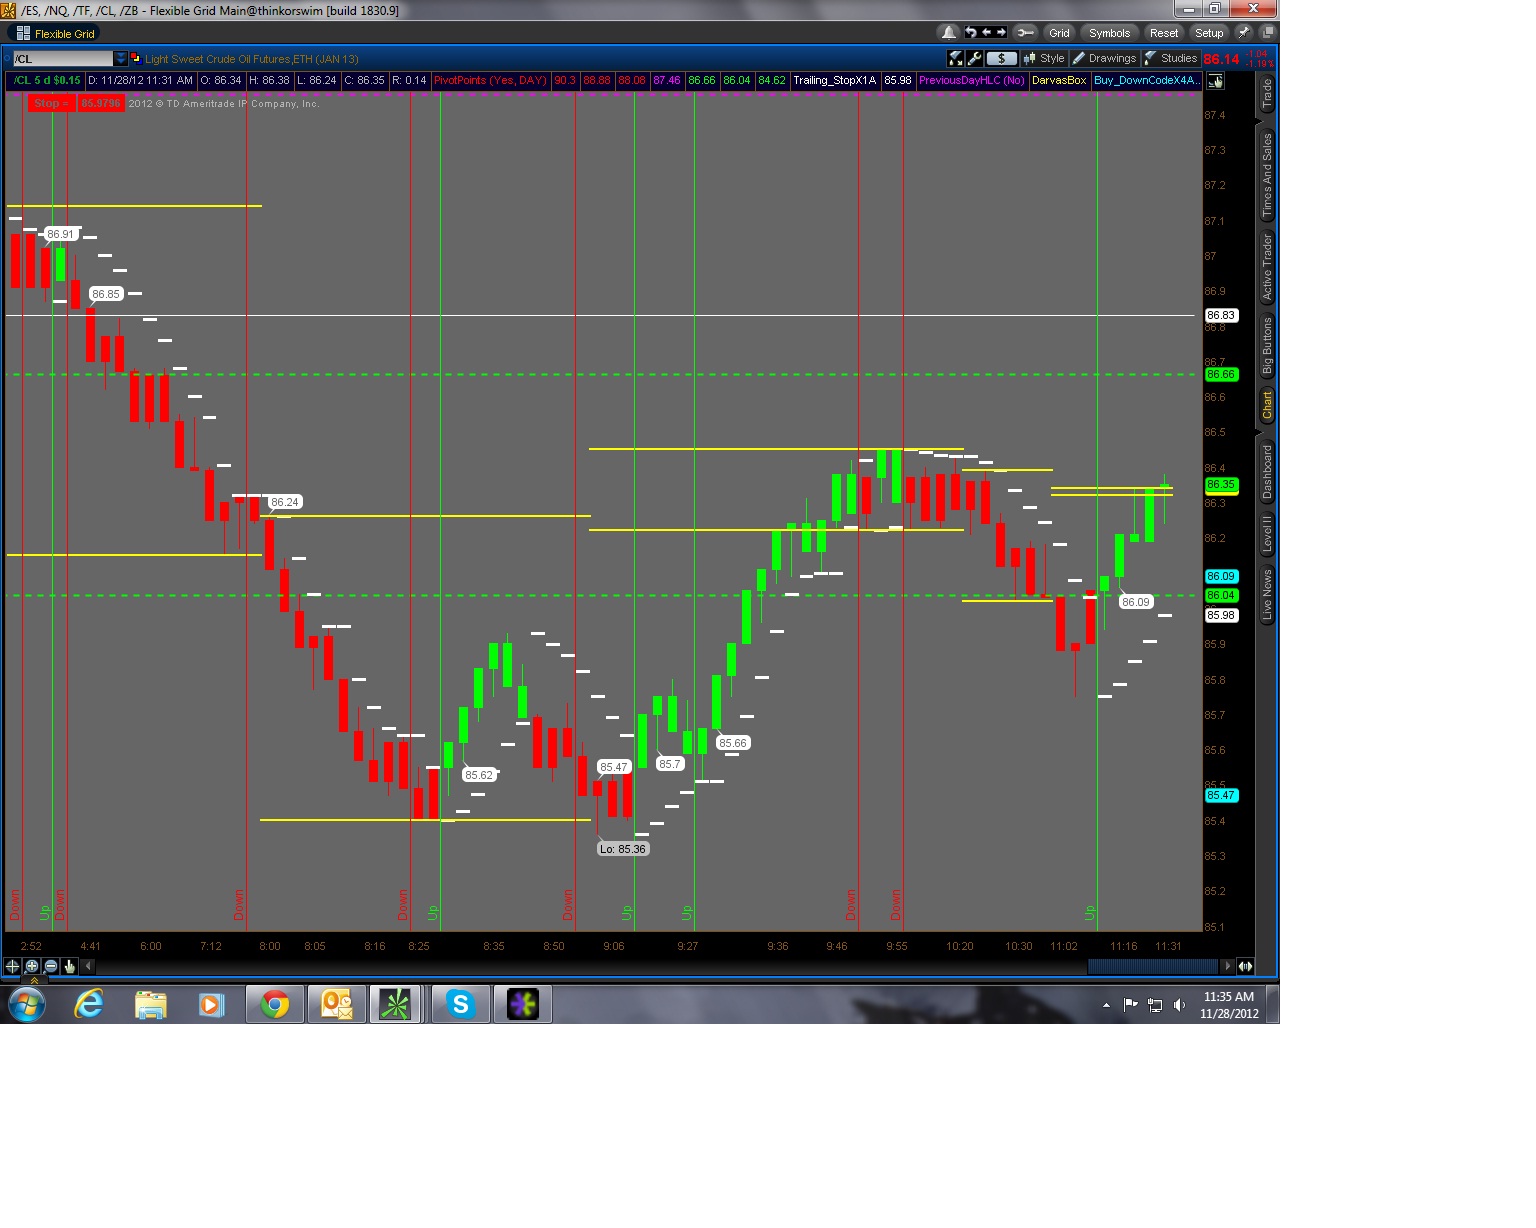Click the PivotPoints (Yes, DAY) study label
Viewport: 1536px width, 1228px height.
(x=490, y=80)
